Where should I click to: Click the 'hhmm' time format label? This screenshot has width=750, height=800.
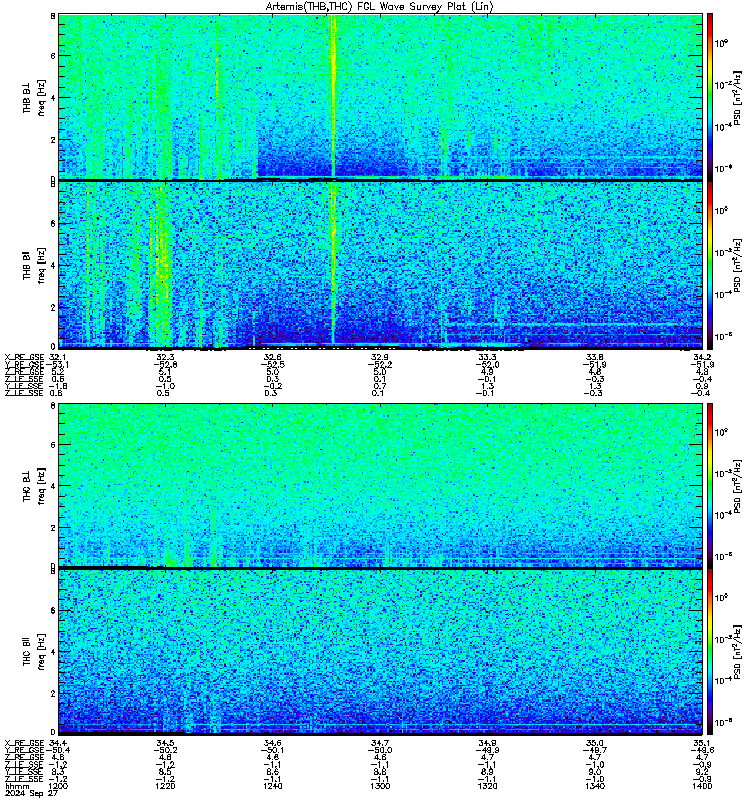17,786
